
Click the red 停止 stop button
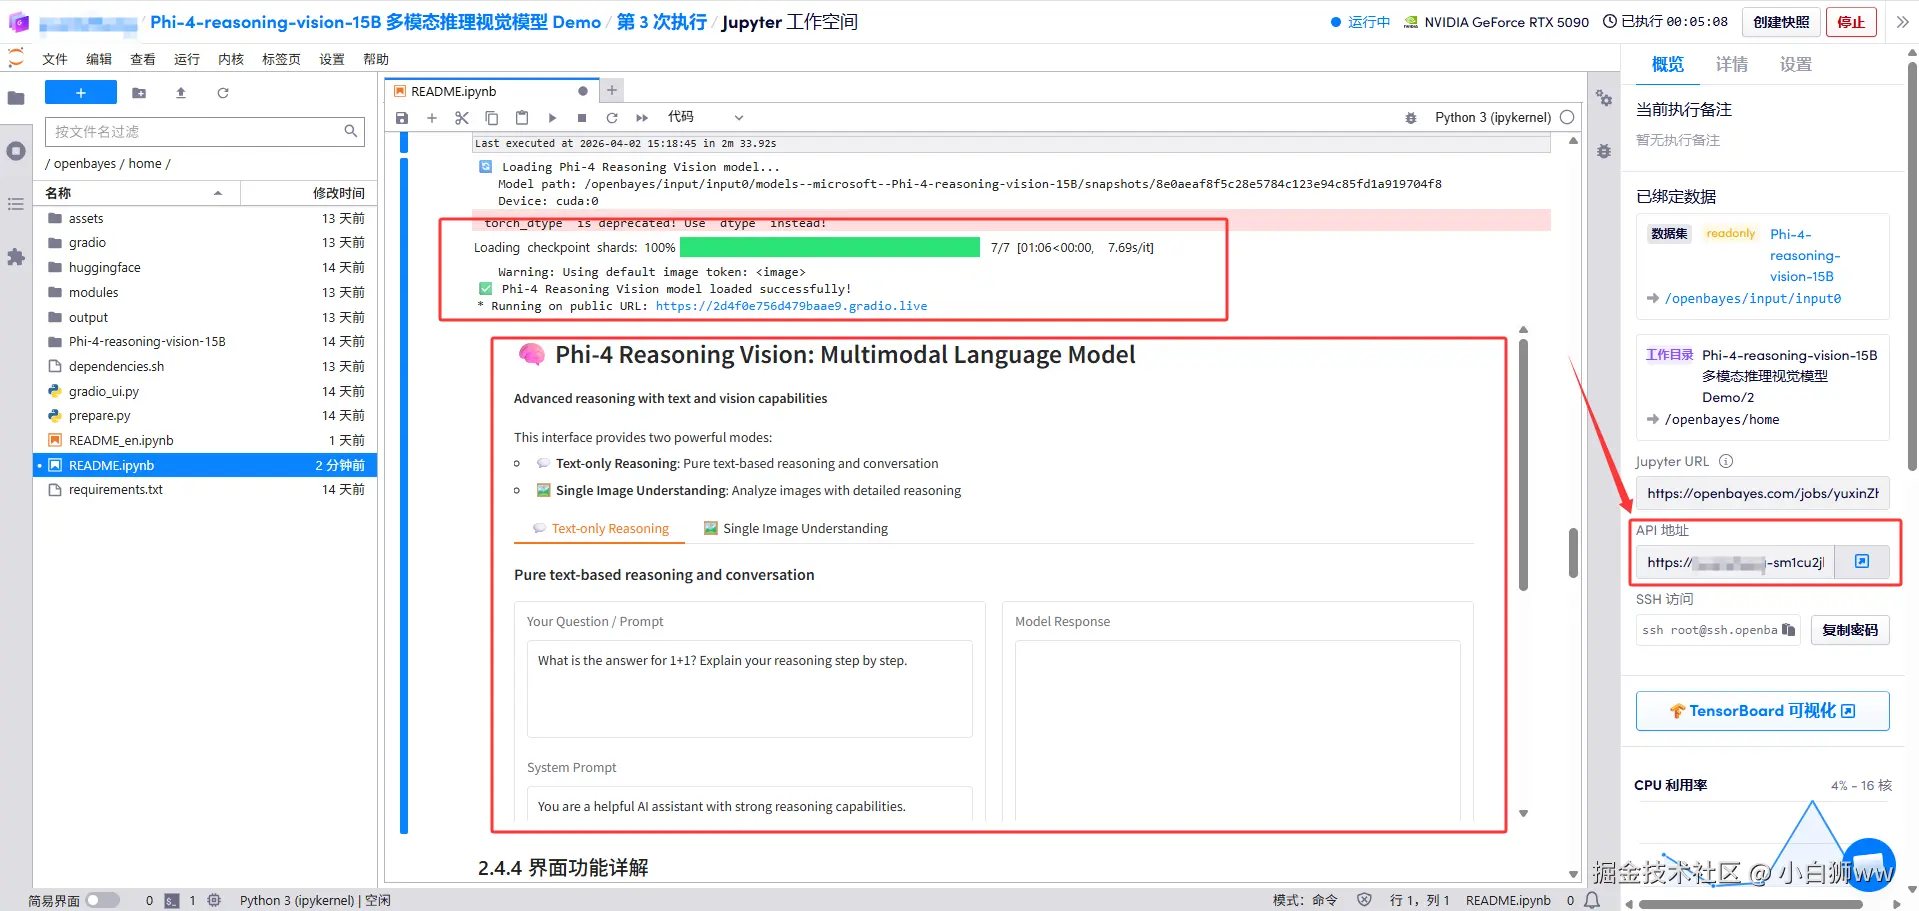(1851, 22)
